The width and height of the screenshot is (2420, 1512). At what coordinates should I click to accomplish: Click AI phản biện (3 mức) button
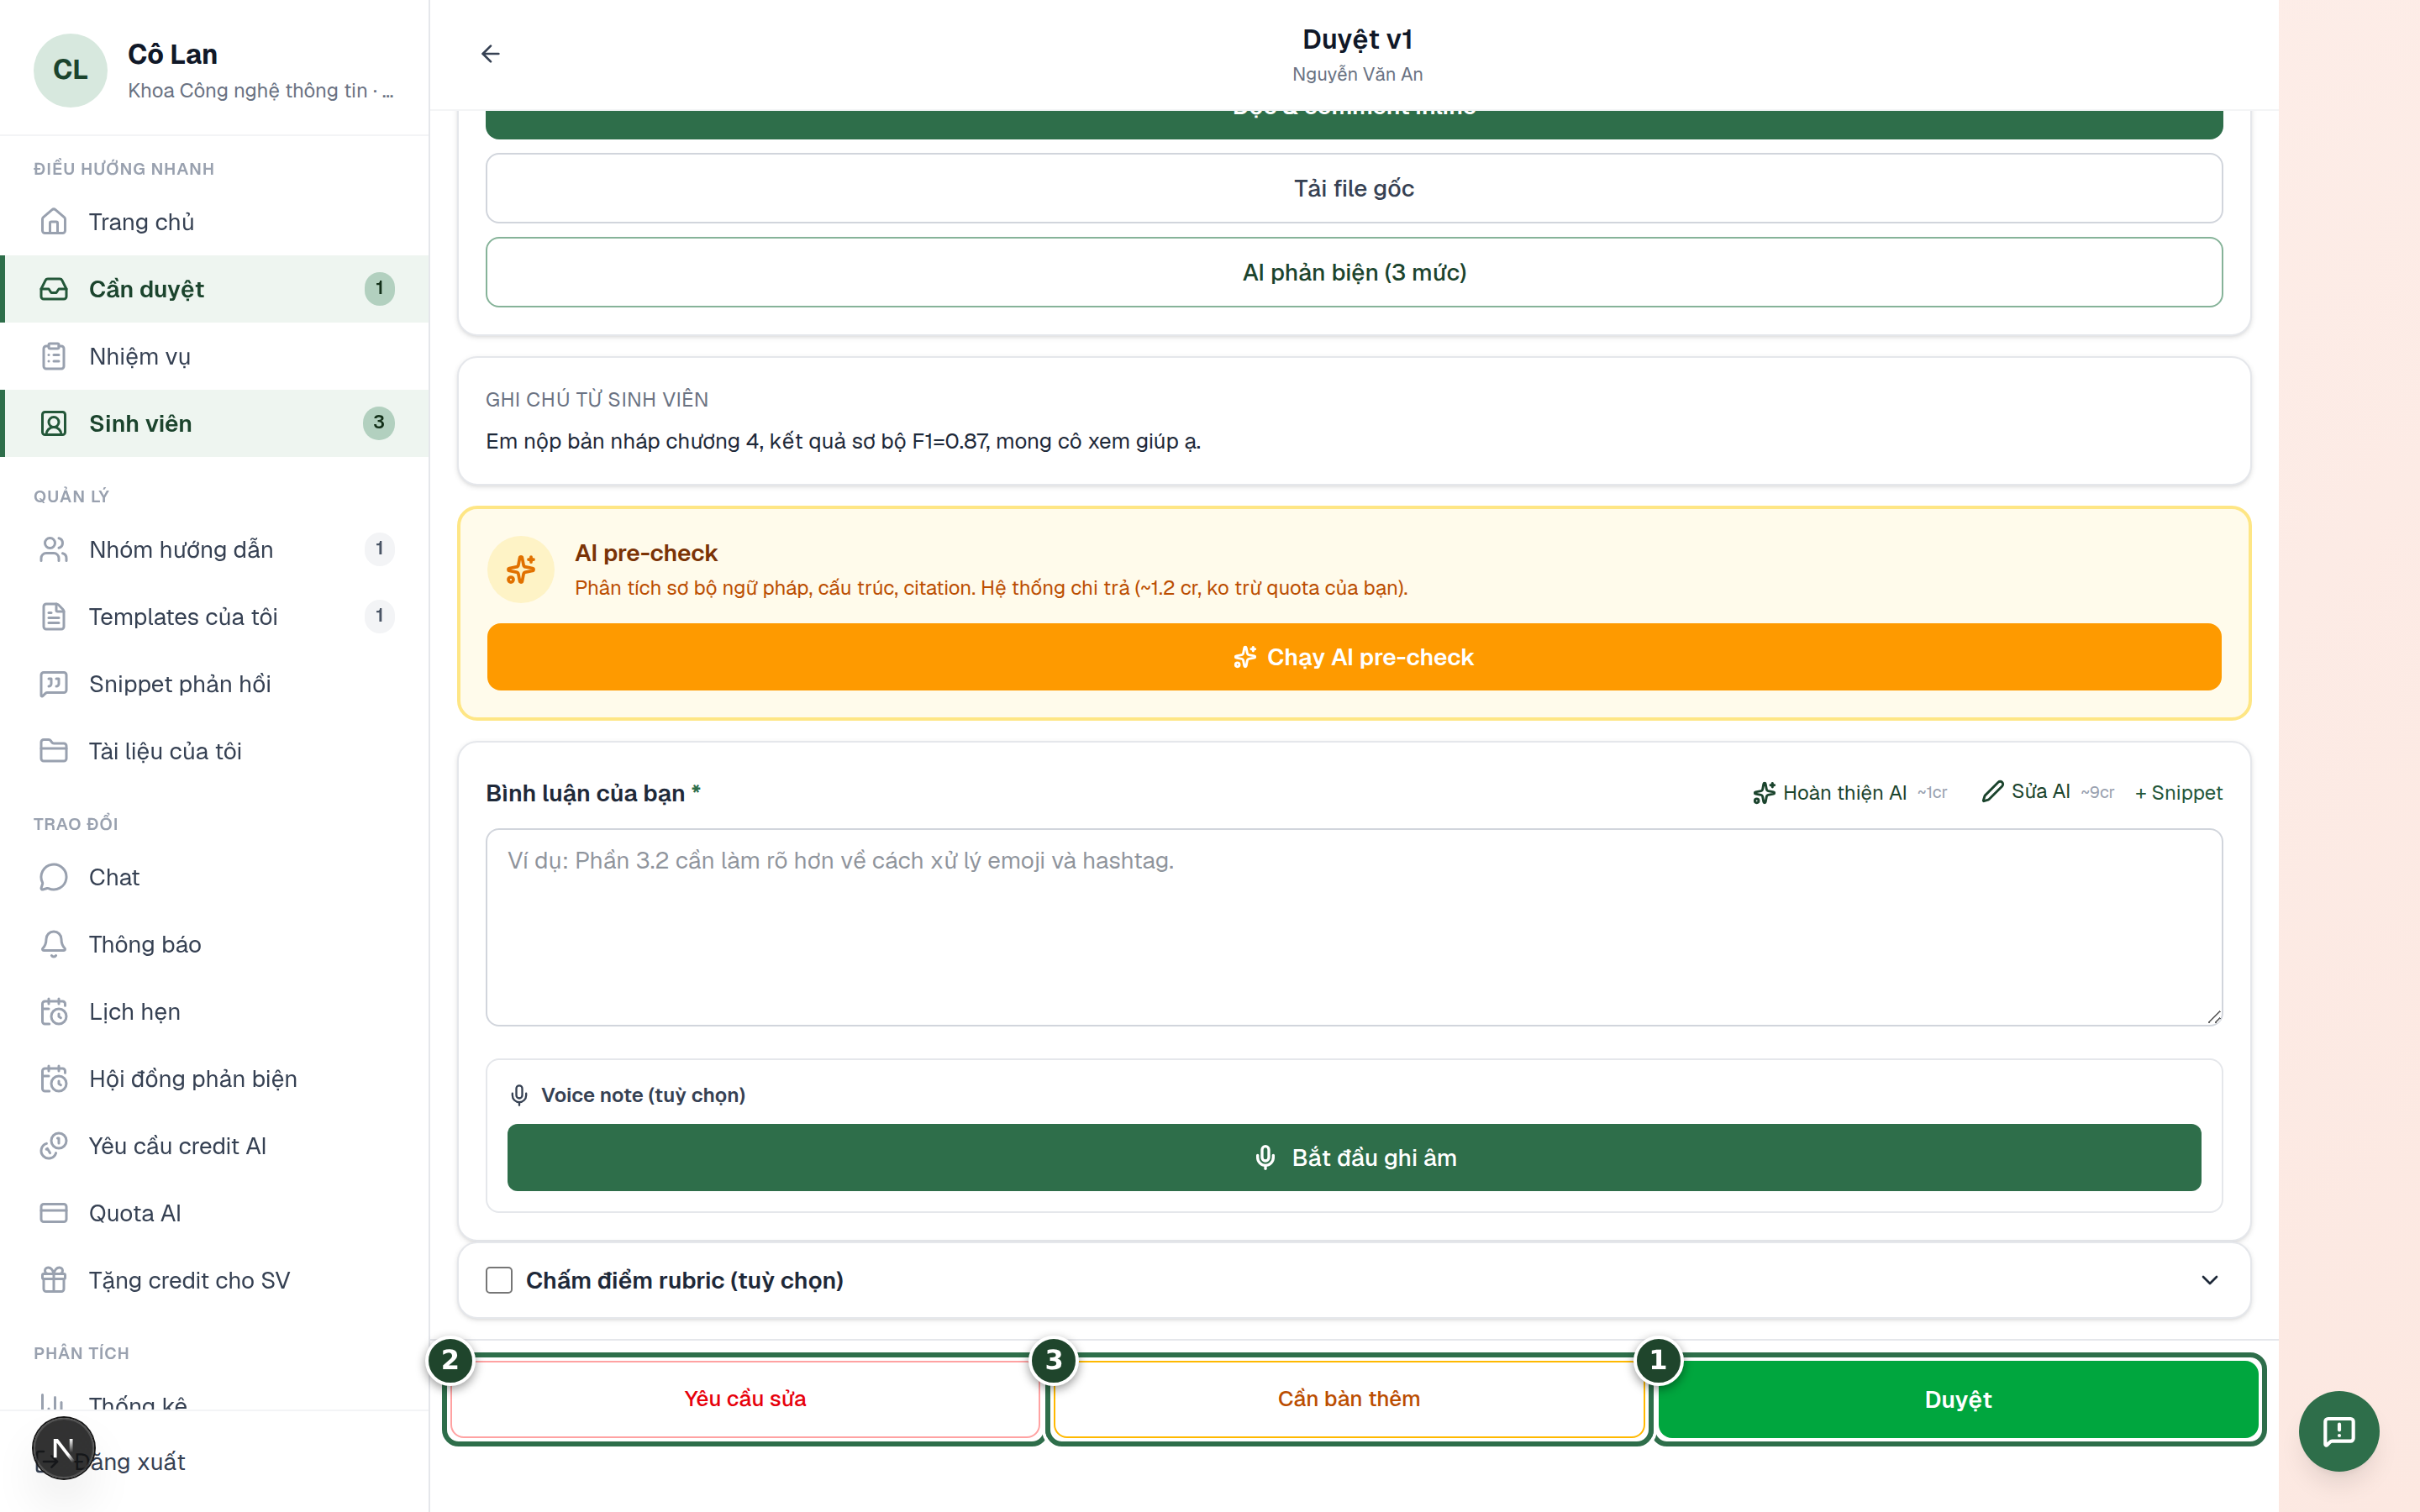(x=1354, y=272)
